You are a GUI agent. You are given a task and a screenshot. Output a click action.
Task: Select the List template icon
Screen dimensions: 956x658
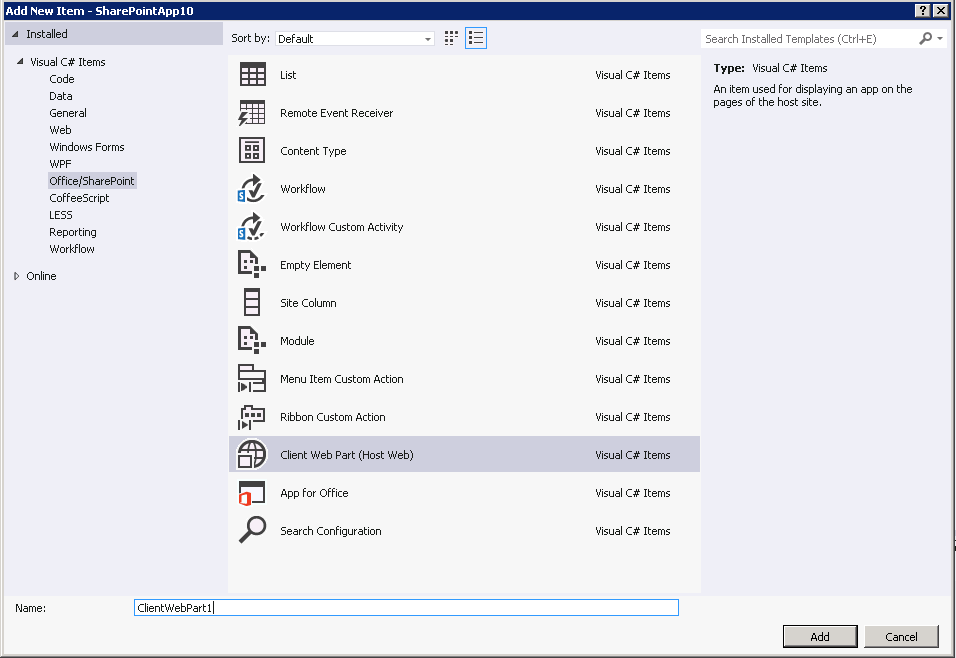[x=252, y=74]
